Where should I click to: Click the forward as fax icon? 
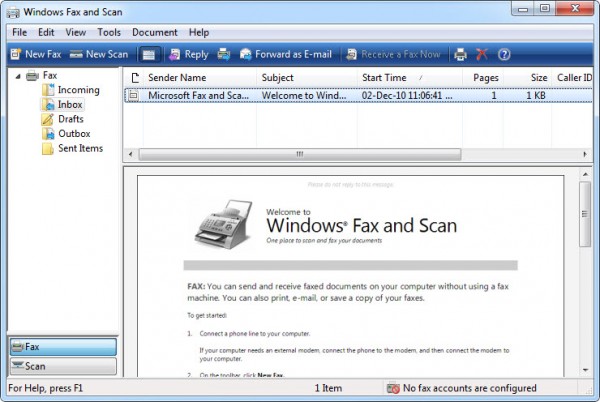point(224,54)
